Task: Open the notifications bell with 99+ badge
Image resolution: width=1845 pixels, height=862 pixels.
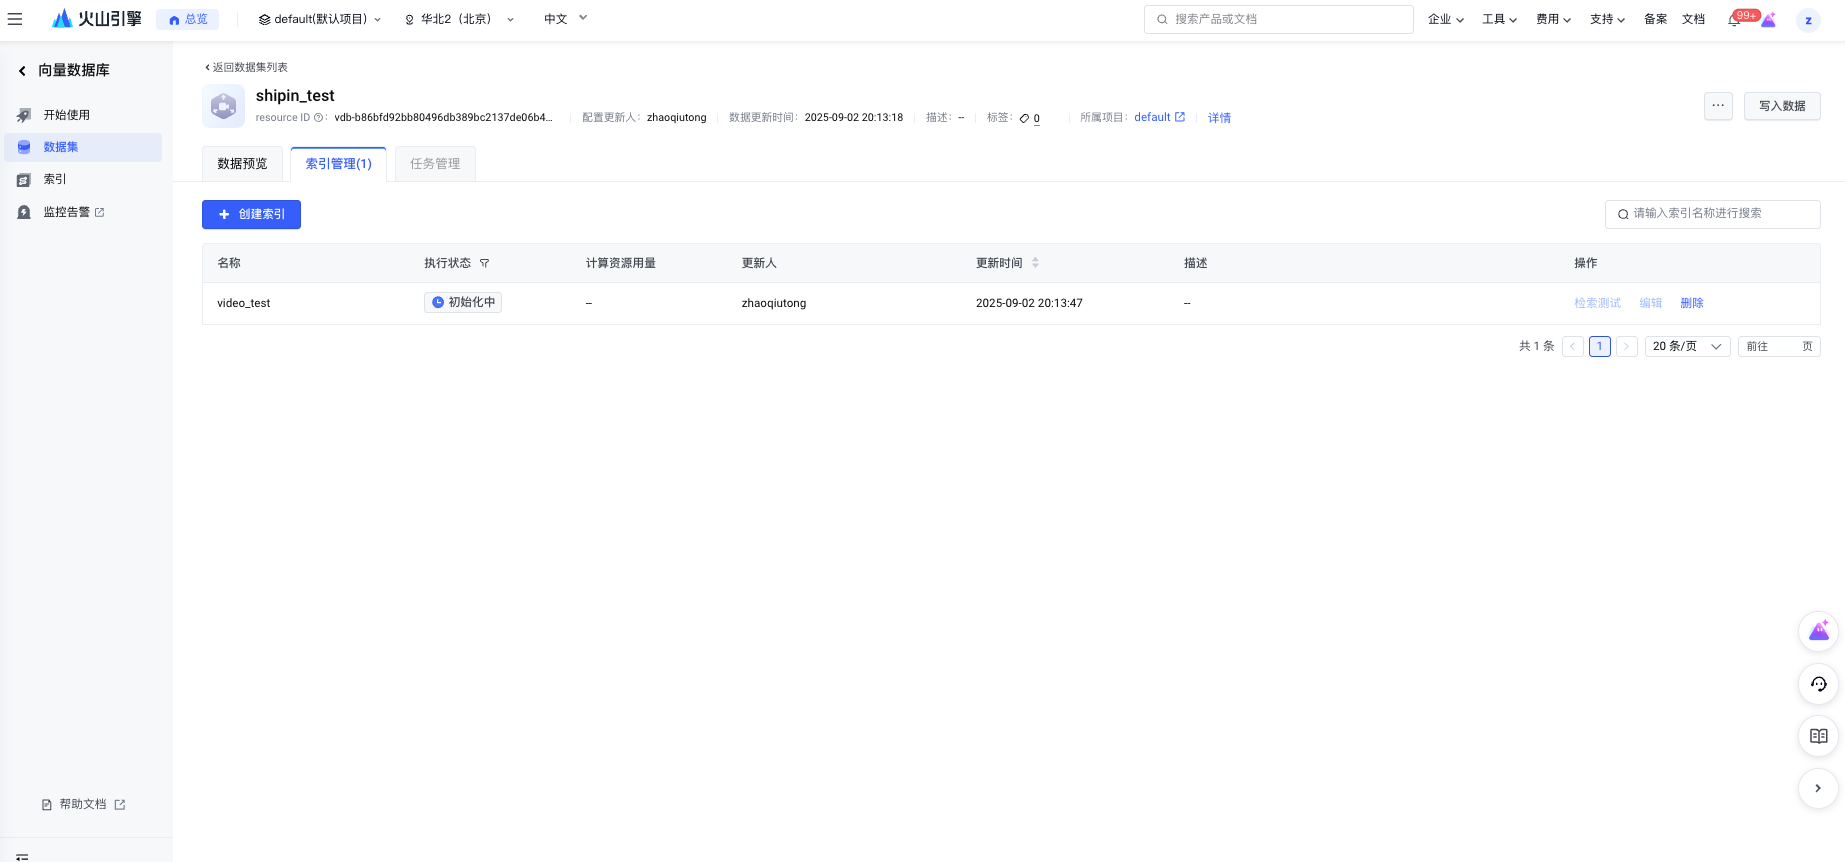Action: 1734,20
